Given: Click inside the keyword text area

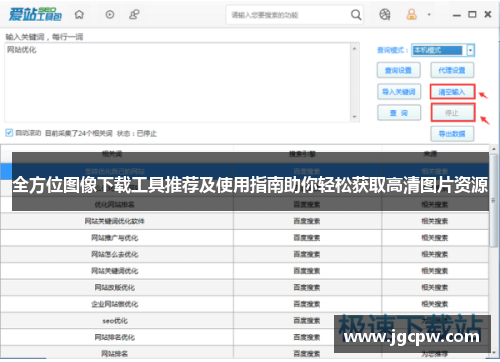Looking at the screenshot, I should click(178, 82).
